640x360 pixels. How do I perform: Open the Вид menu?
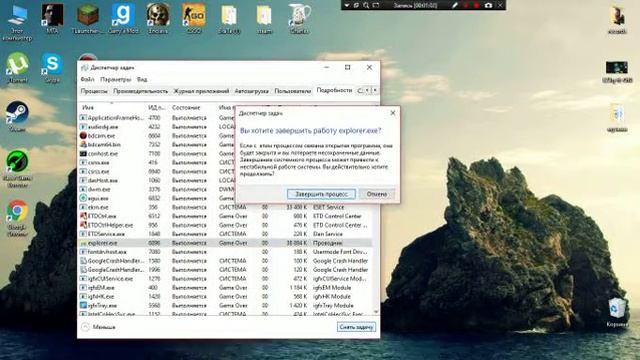(142, 79)
